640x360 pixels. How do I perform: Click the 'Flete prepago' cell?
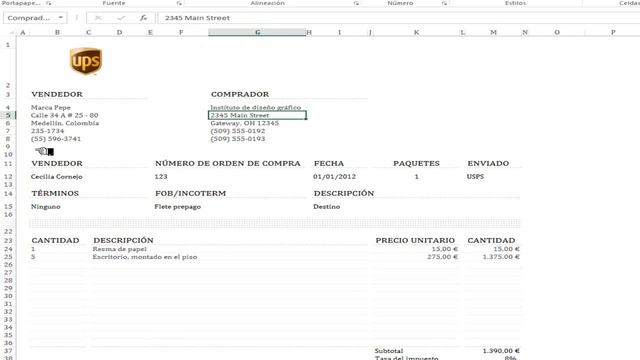(178, 207)
